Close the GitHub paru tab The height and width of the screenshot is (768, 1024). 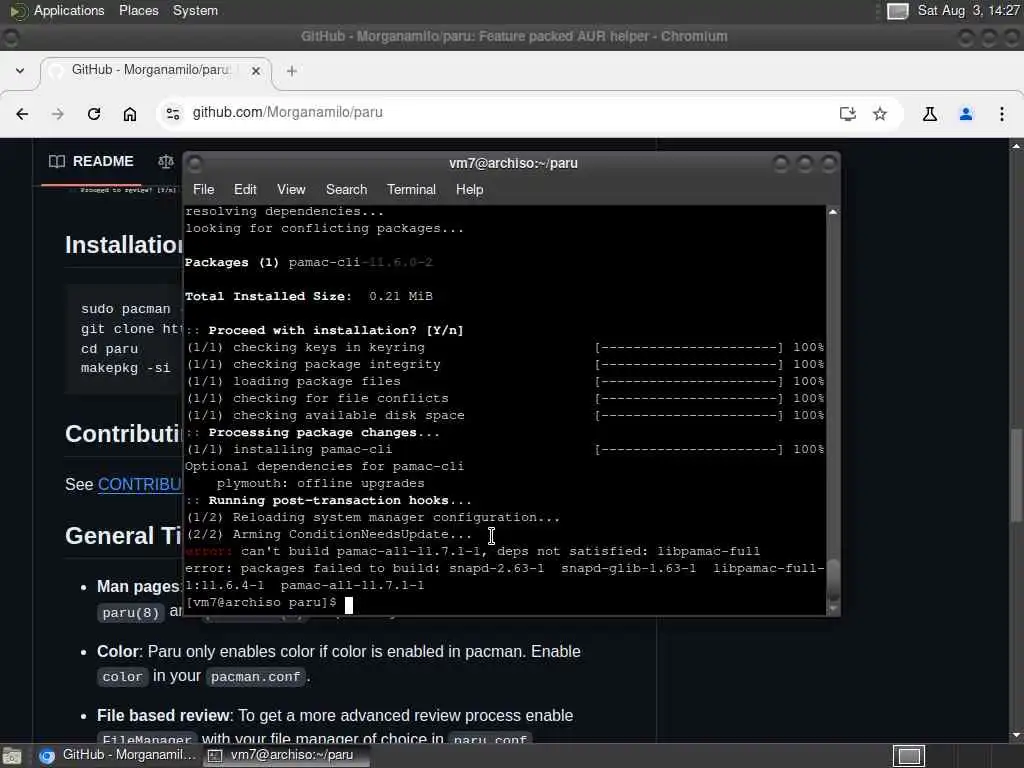(256, 71)
